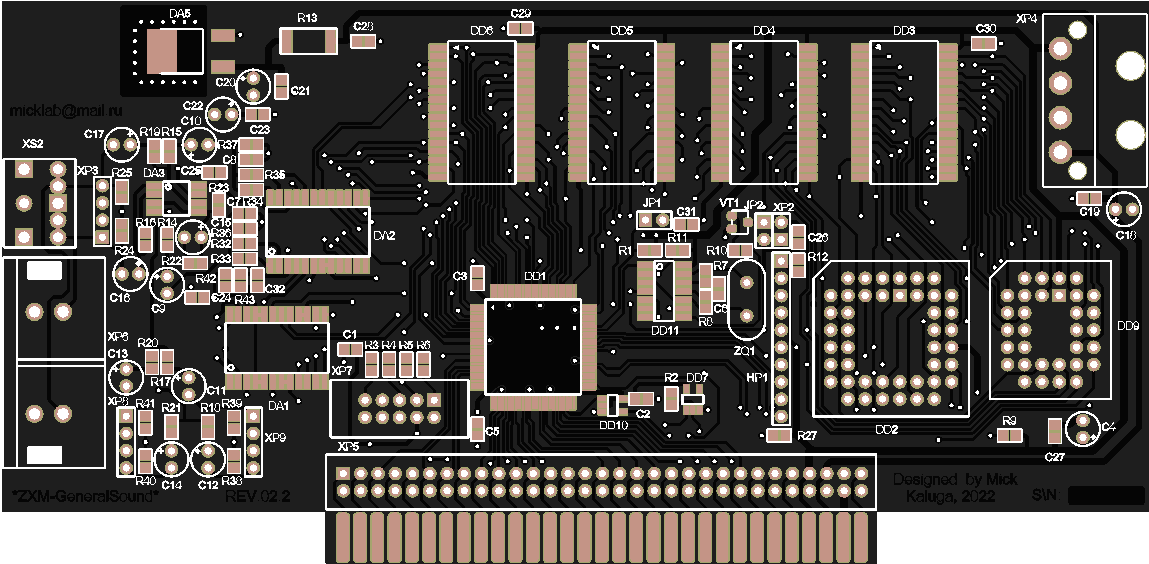Image resolution: width=1149 pixels, height=564 pixels.
Task: Select the XP5 double-row pin header
Action: click(x=600, y=482)
